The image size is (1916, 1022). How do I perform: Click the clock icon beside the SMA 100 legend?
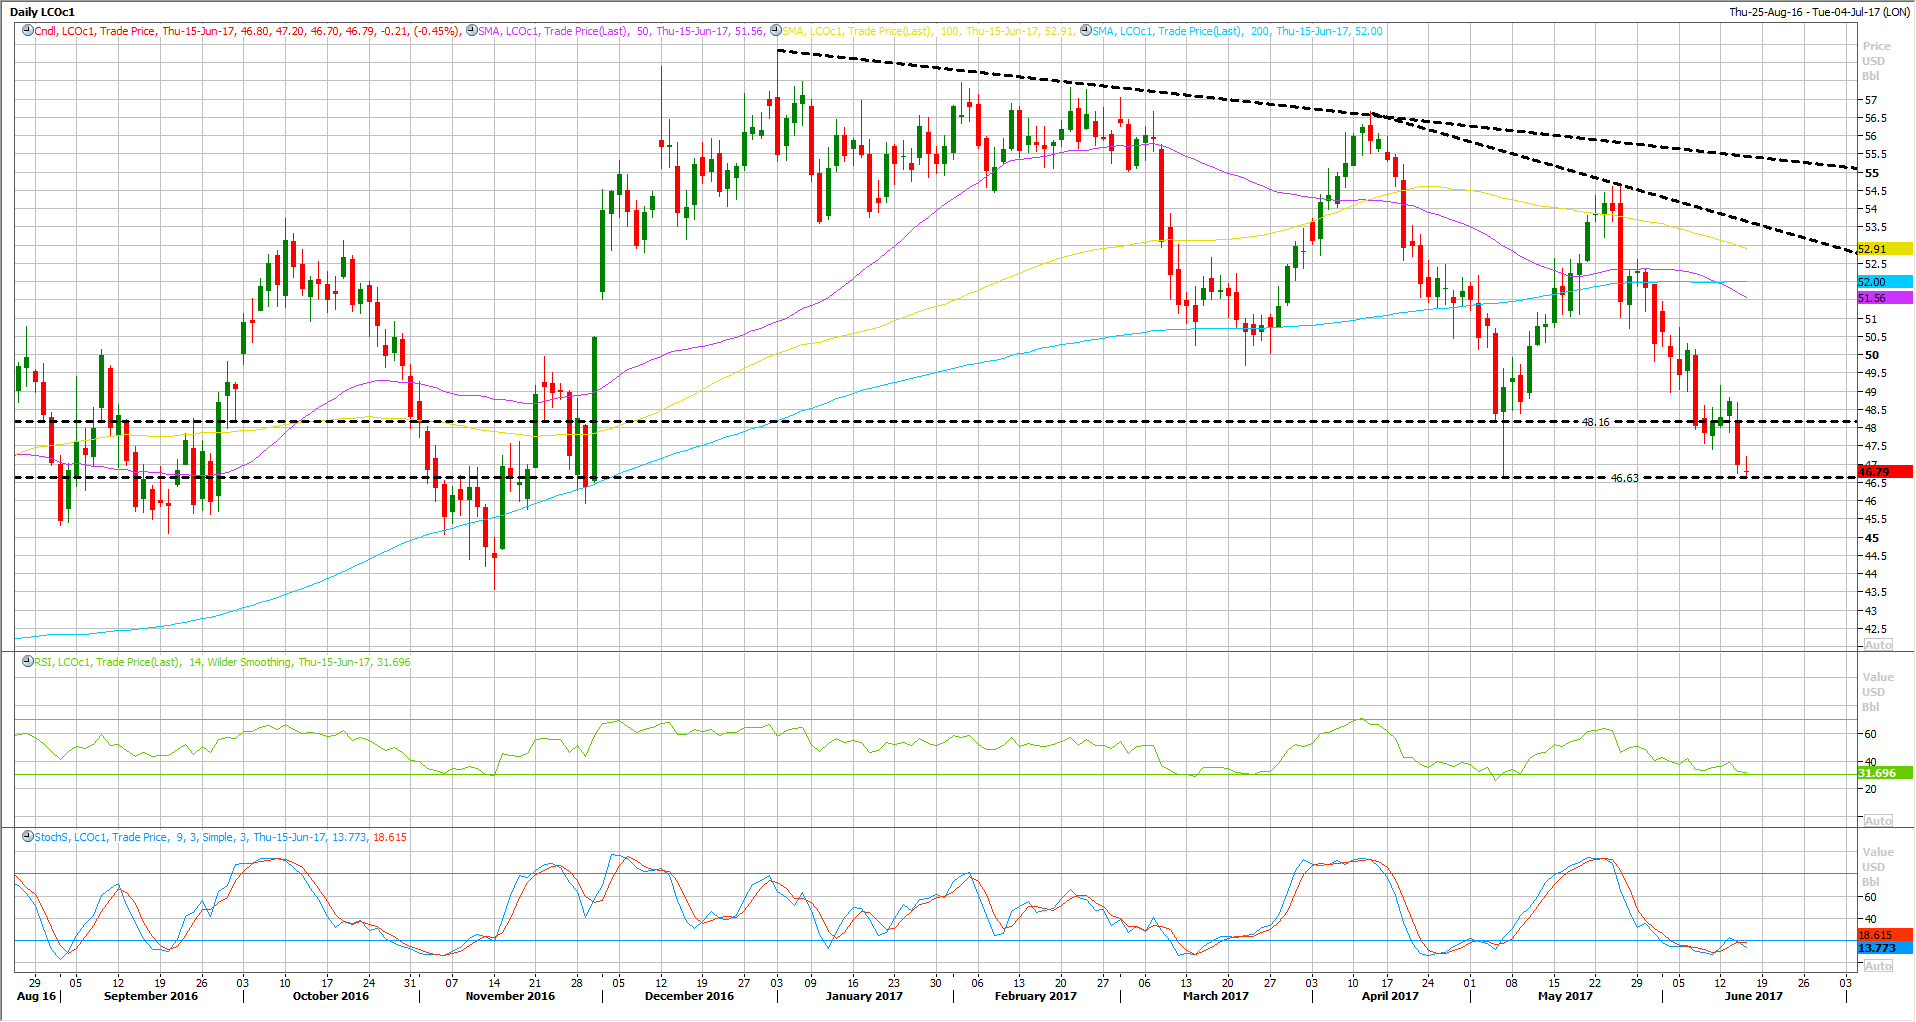(776, 31)
